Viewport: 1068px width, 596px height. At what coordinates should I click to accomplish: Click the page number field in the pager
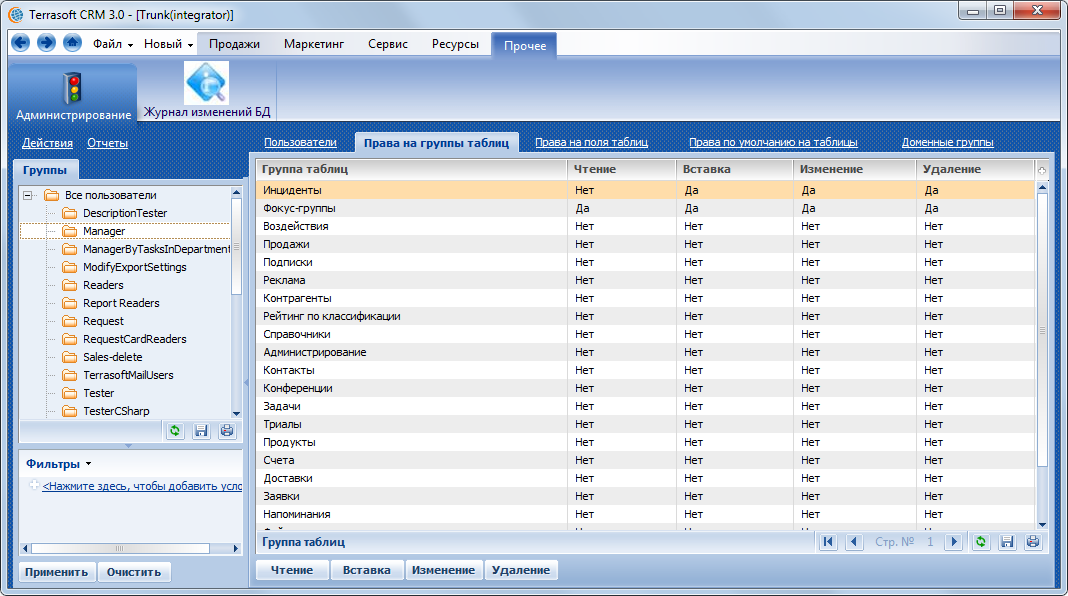pos(930,542)
